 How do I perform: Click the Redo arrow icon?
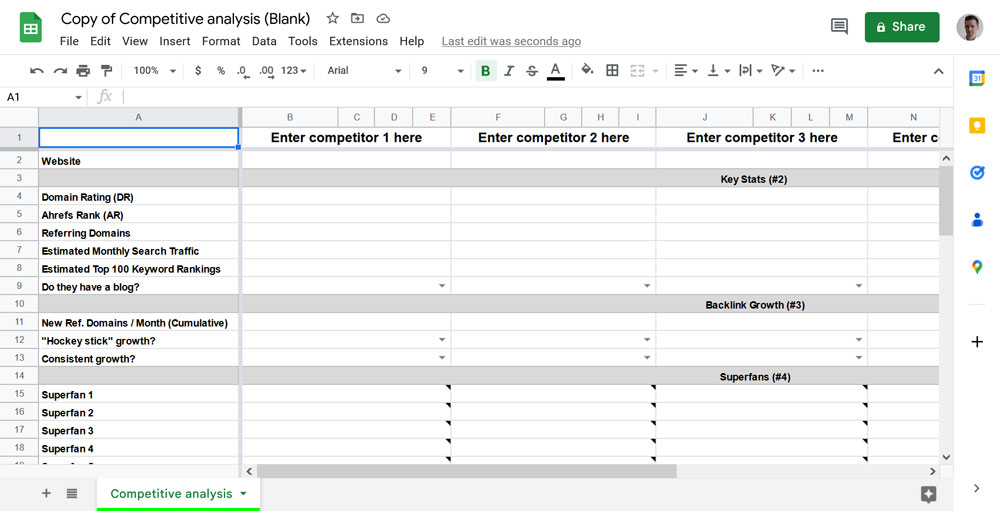tap(60, 71)
